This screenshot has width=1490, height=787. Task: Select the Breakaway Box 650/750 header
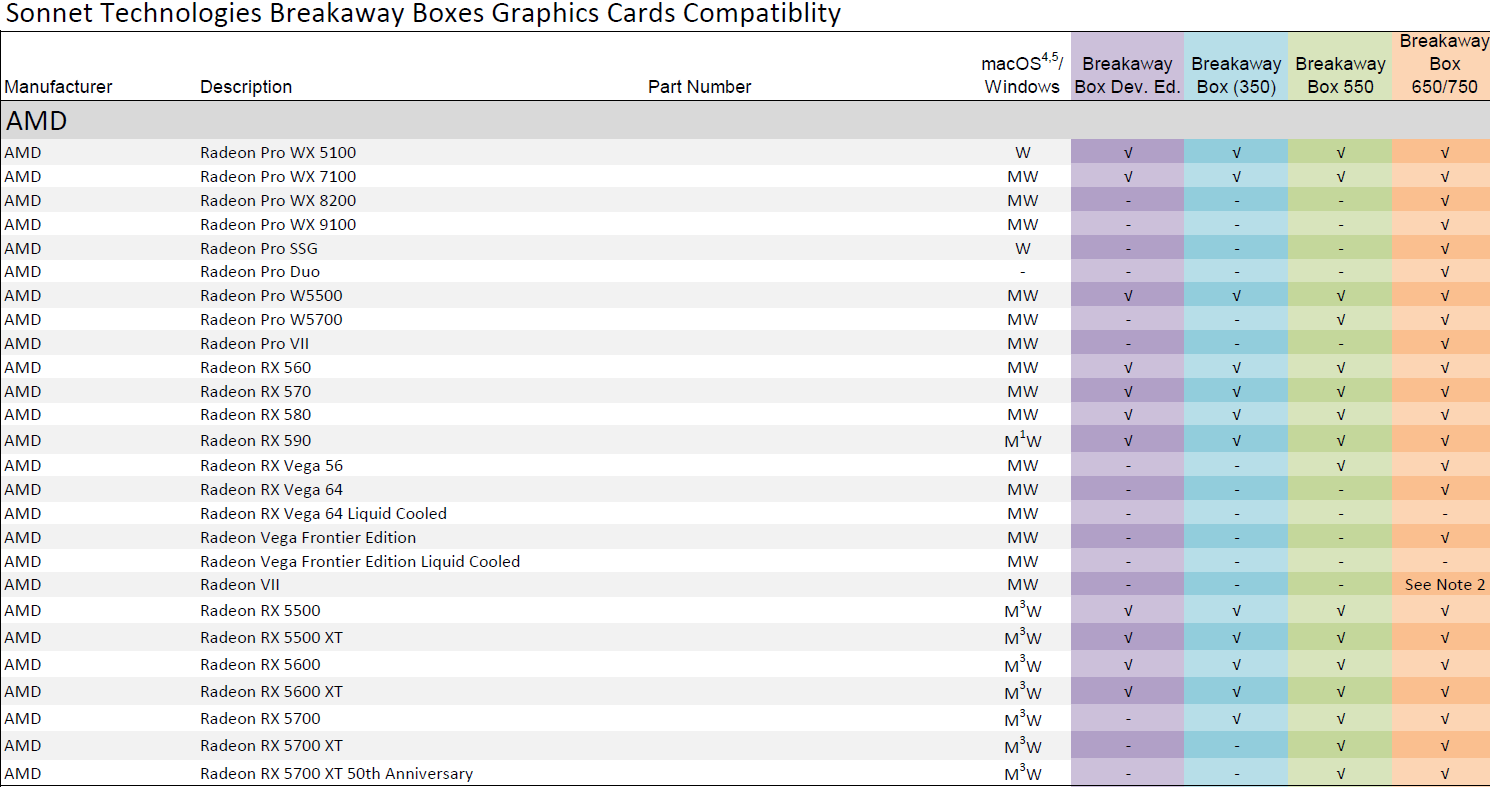pos(1444,64)
